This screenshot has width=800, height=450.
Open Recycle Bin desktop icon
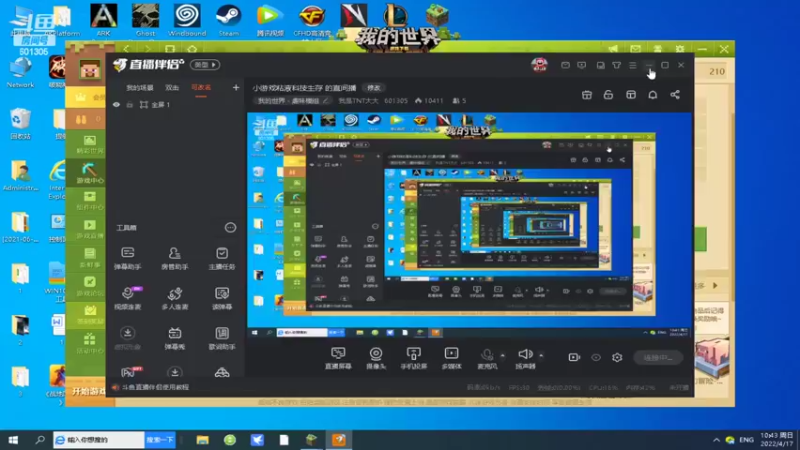20,123
